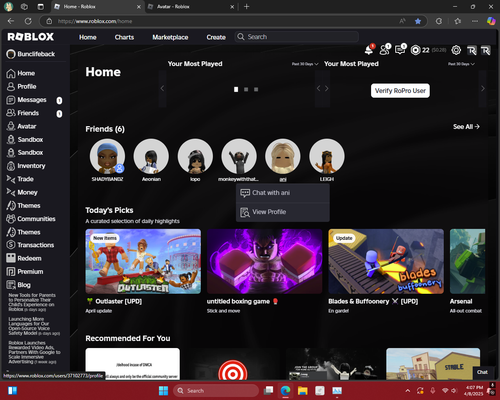Open Aeonian friend avatar
500x400 pixels.
pos(151,156)
